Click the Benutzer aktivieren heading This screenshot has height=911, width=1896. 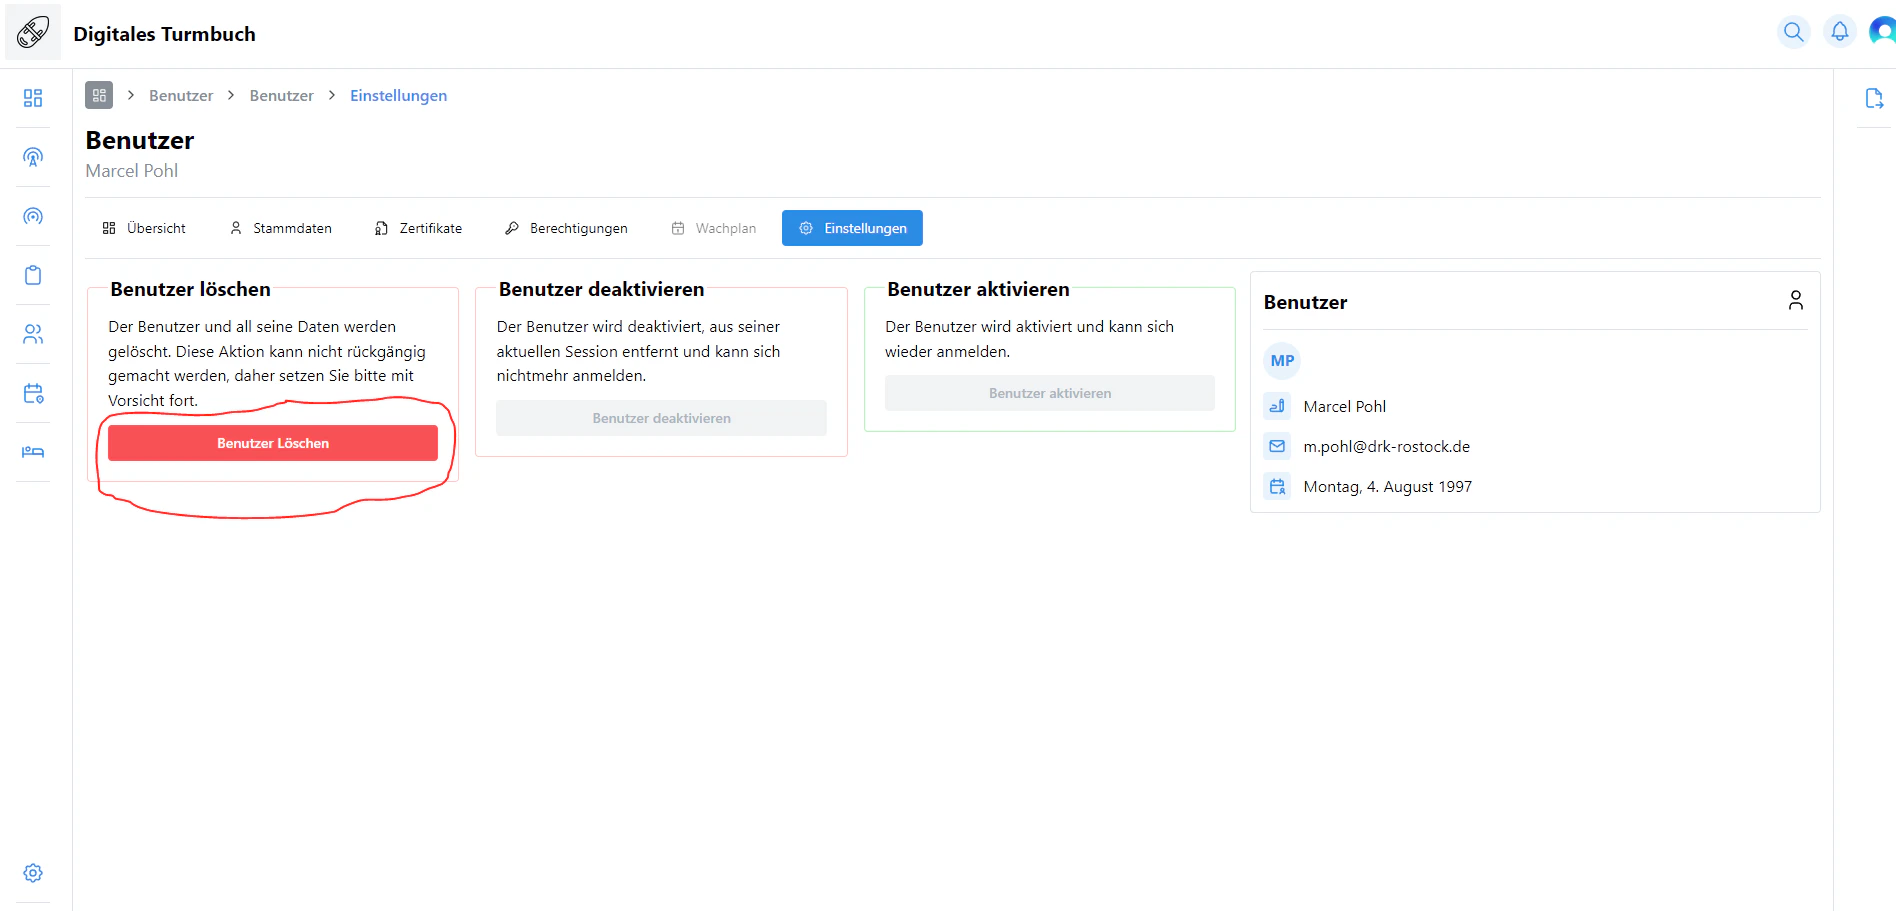coord(978,289)
